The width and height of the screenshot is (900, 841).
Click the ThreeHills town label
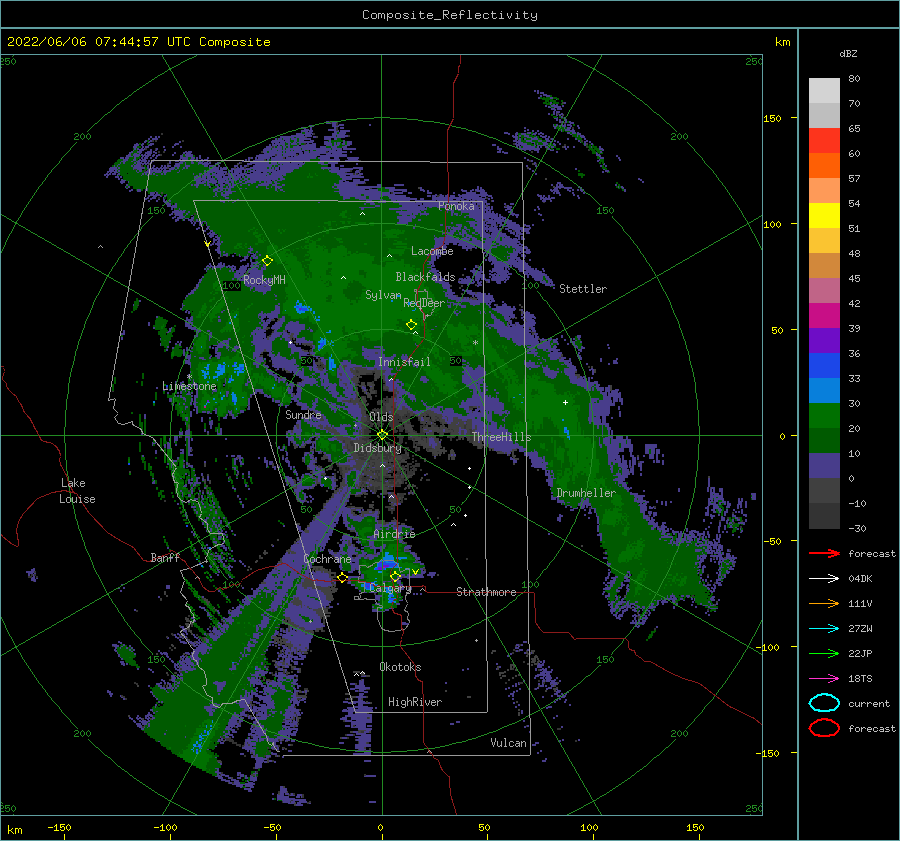click(501, 437)
